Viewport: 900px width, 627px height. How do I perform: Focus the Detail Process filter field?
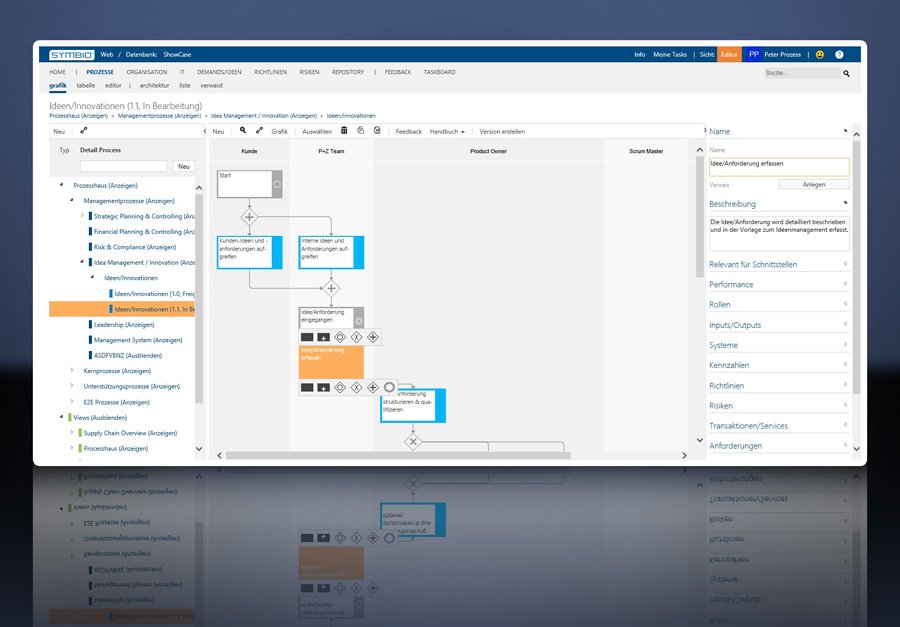tap(124, 167)
